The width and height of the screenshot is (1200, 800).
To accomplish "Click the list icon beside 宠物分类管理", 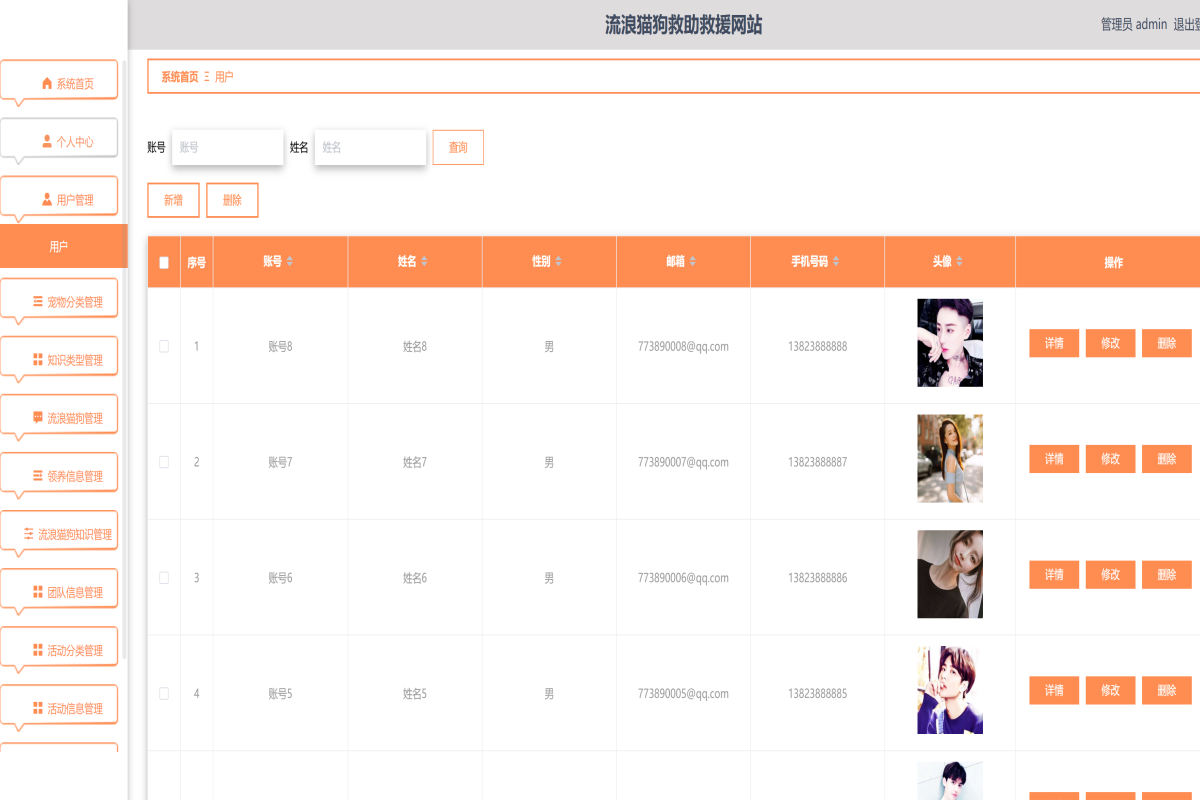I will 38,302.
